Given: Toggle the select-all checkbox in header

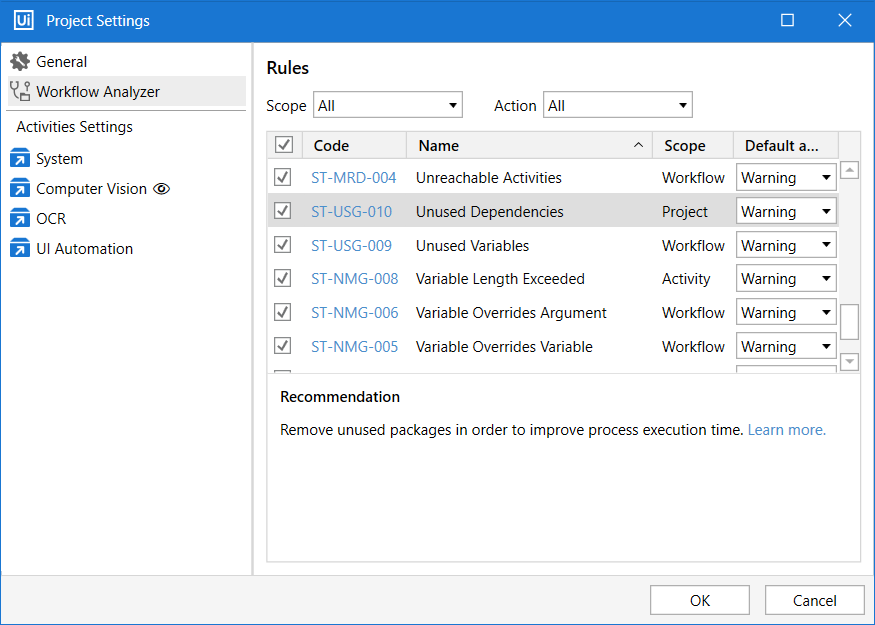Looking at the screenshot, I should (284, 146).
